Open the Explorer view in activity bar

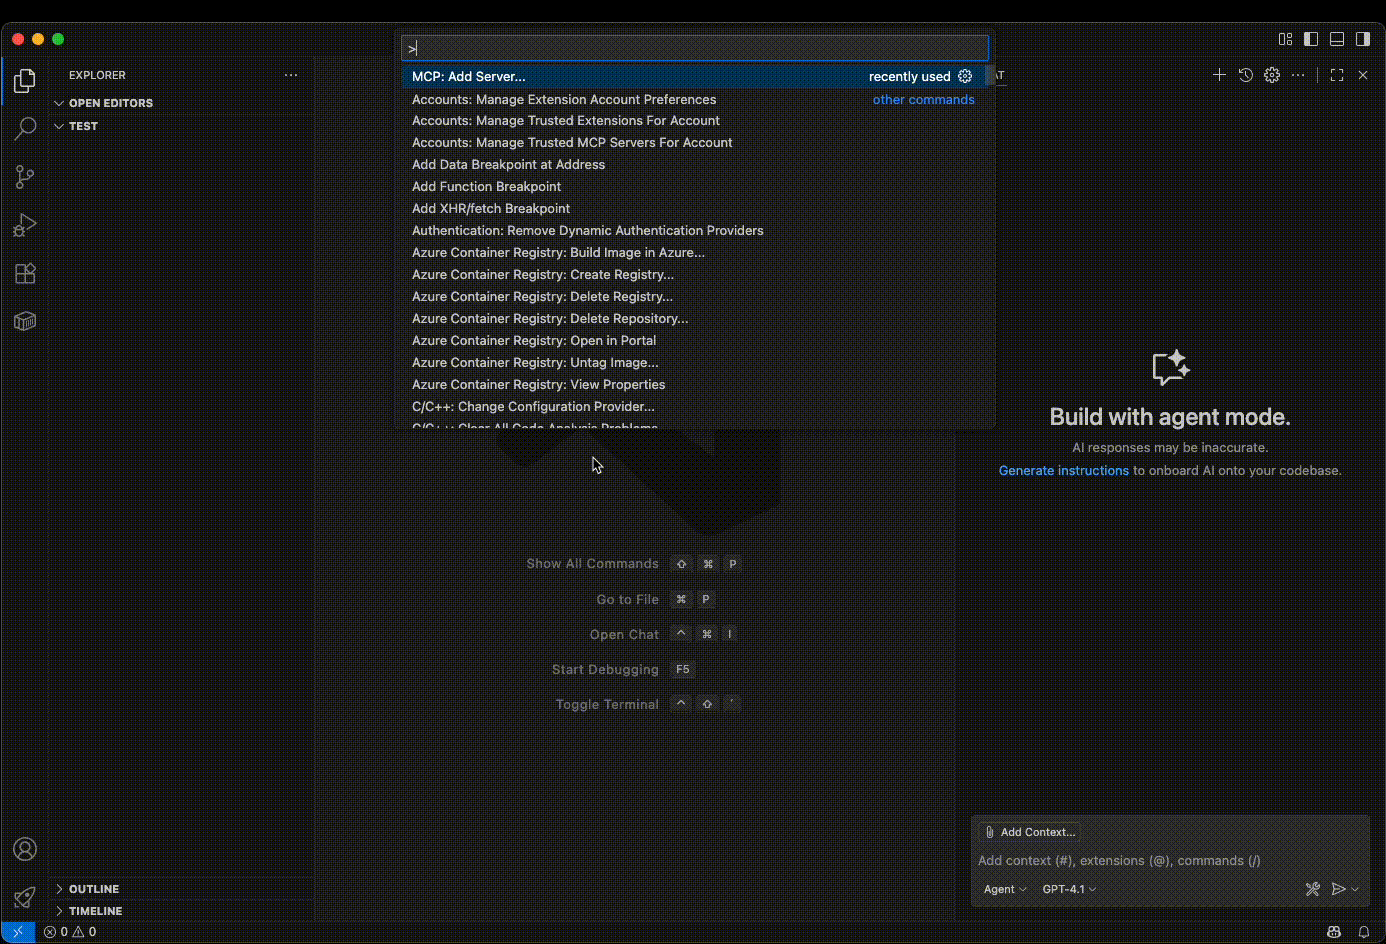[x=25, y=81]
